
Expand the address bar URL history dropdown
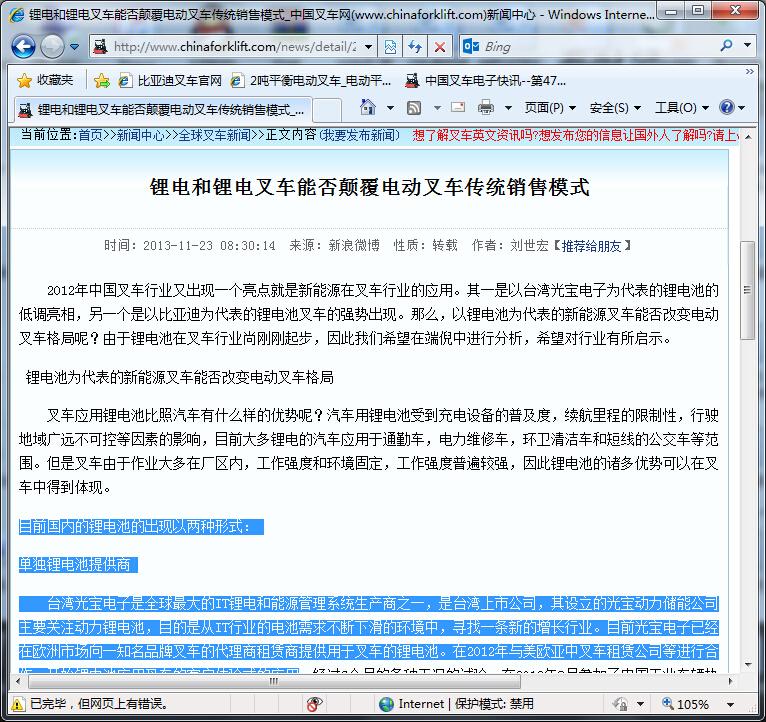pos(368,47)
